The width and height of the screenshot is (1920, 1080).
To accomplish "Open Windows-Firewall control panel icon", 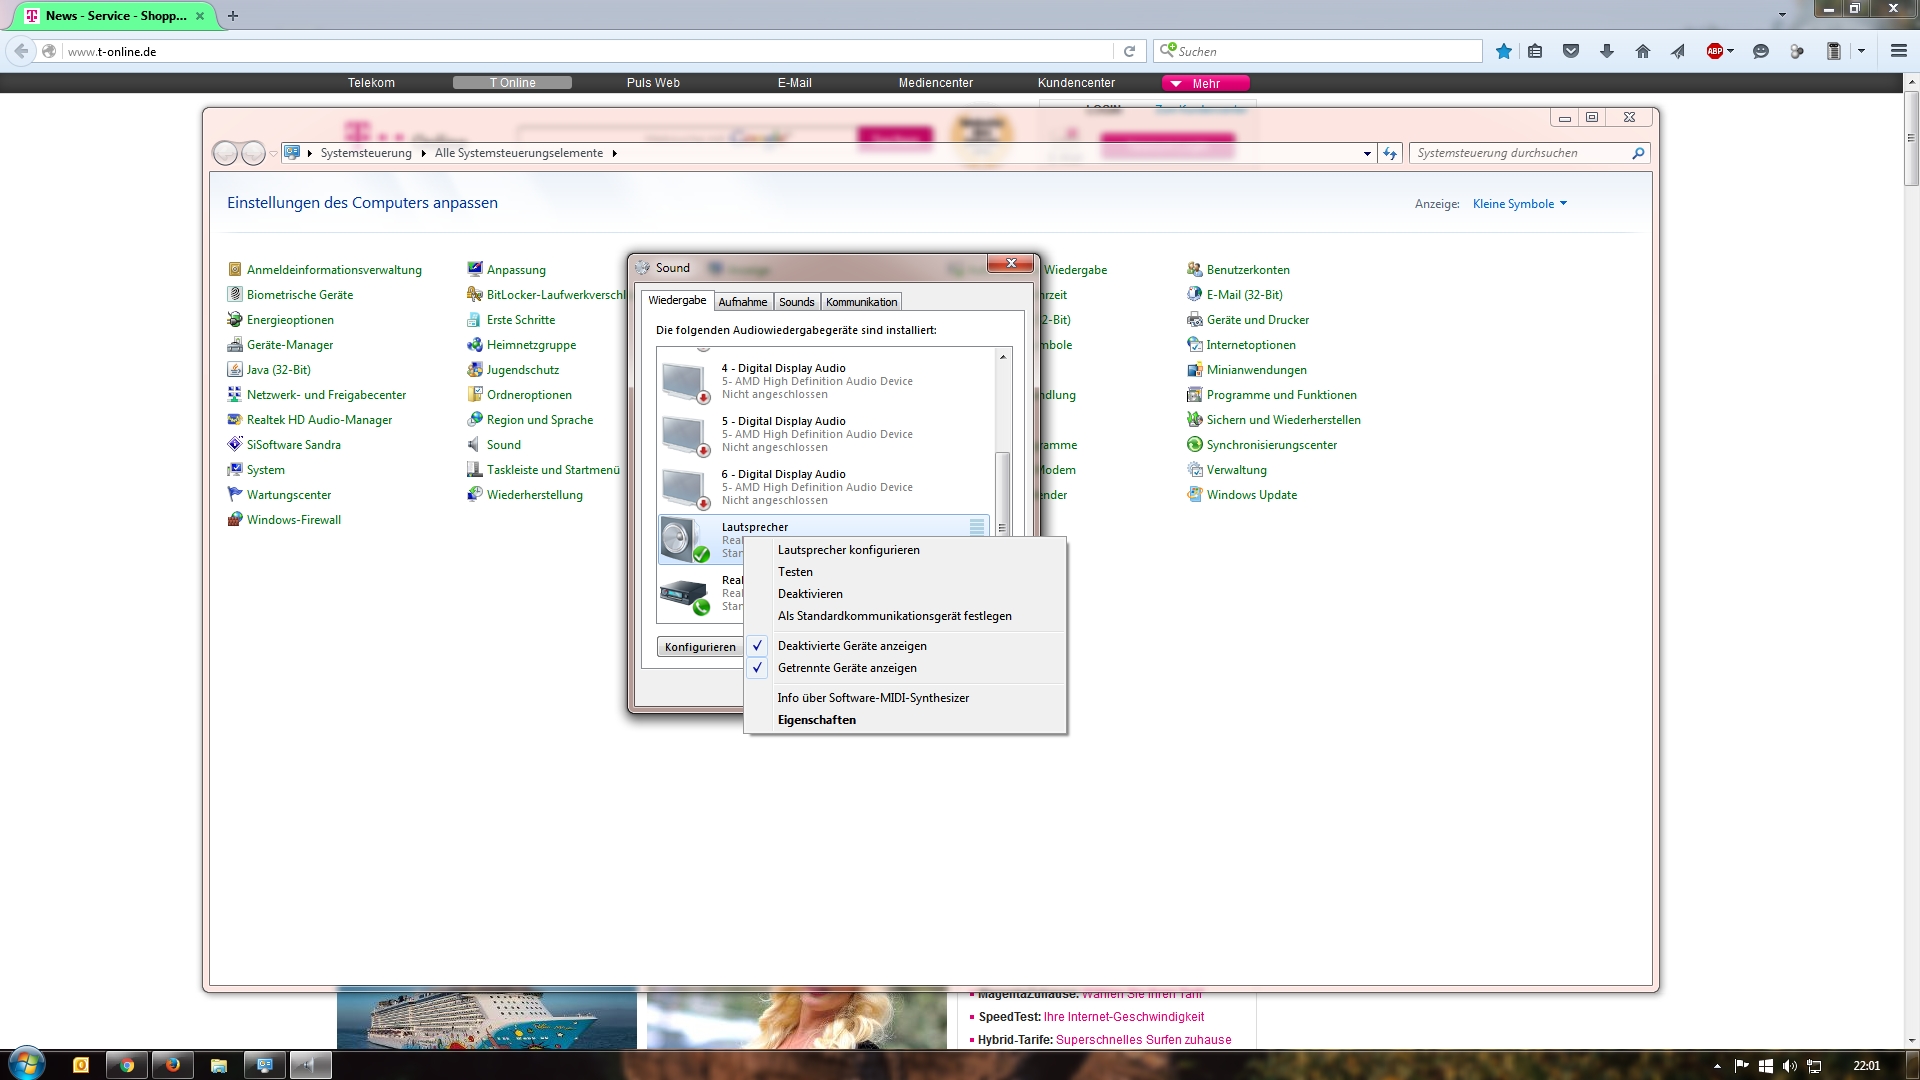I will pyautogui.click(x=235, y=520).
